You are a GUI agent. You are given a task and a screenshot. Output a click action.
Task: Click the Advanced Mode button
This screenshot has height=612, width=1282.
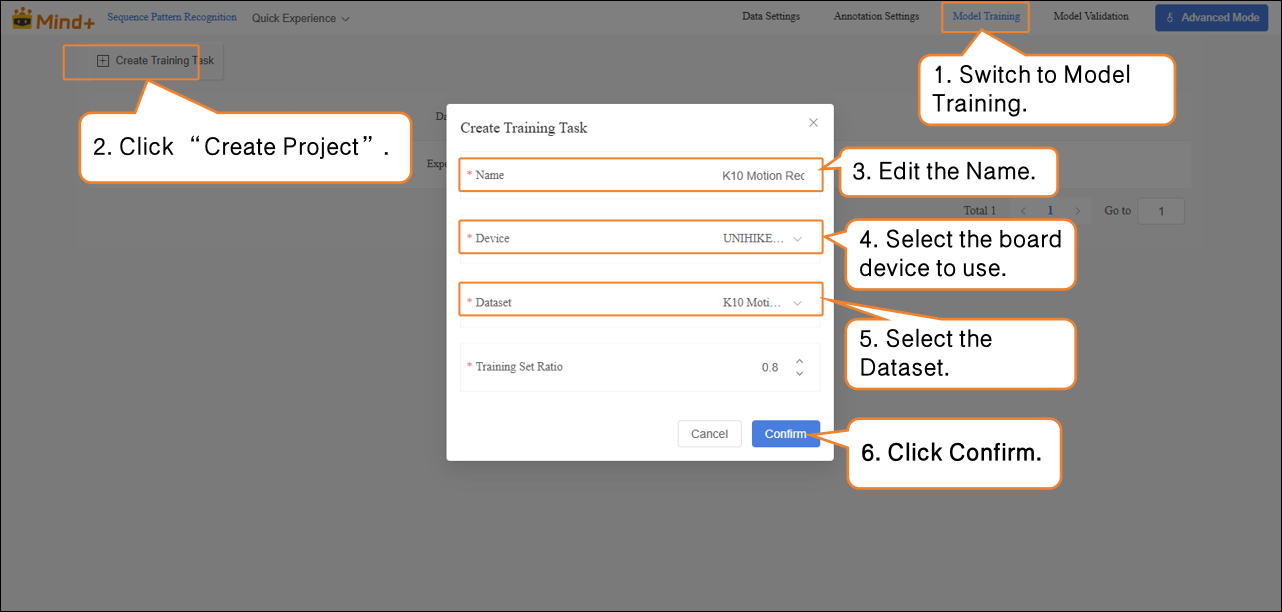[x=1211, y=18]
